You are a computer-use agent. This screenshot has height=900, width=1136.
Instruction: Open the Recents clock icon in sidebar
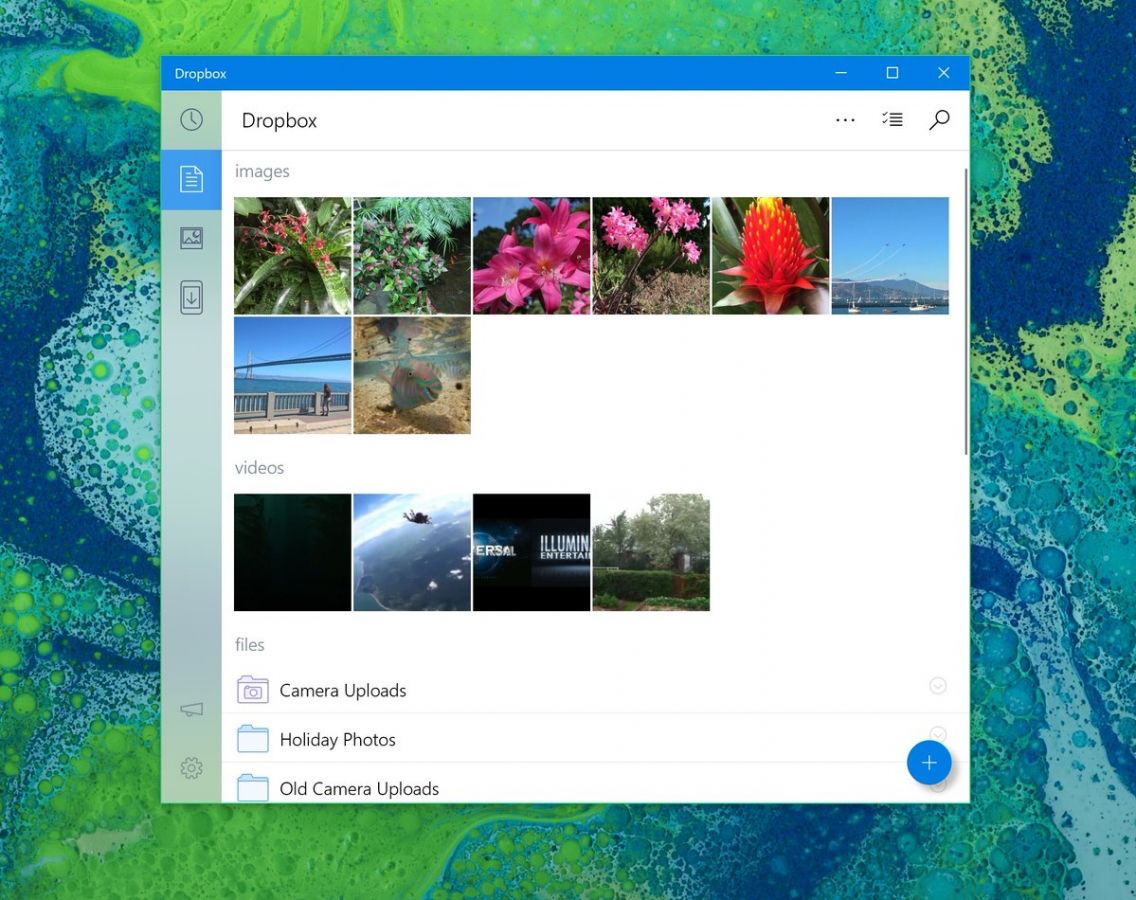click(191, 120)
